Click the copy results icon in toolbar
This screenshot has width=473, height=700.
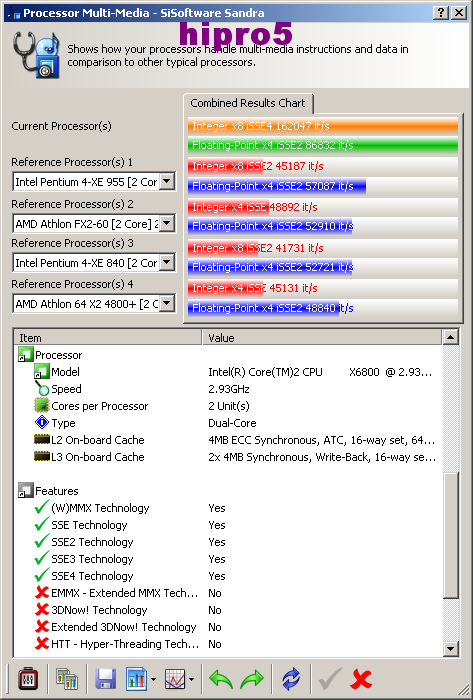tap(67, 679)
